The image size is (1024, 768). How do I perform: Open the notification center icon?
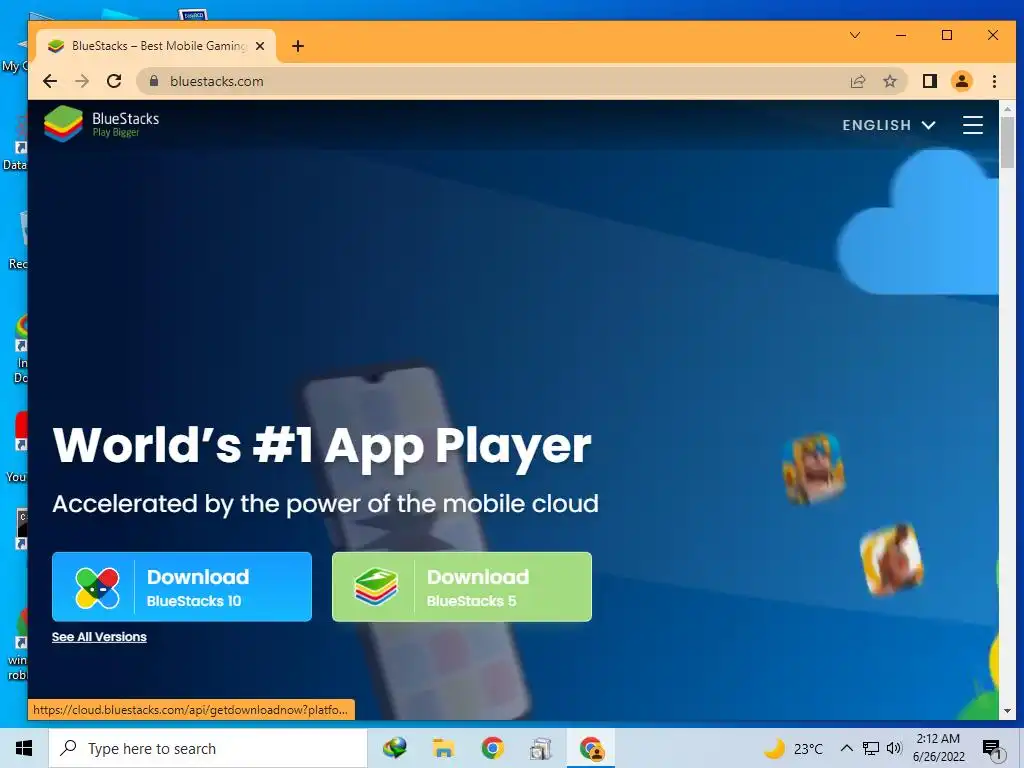(992, 750)
